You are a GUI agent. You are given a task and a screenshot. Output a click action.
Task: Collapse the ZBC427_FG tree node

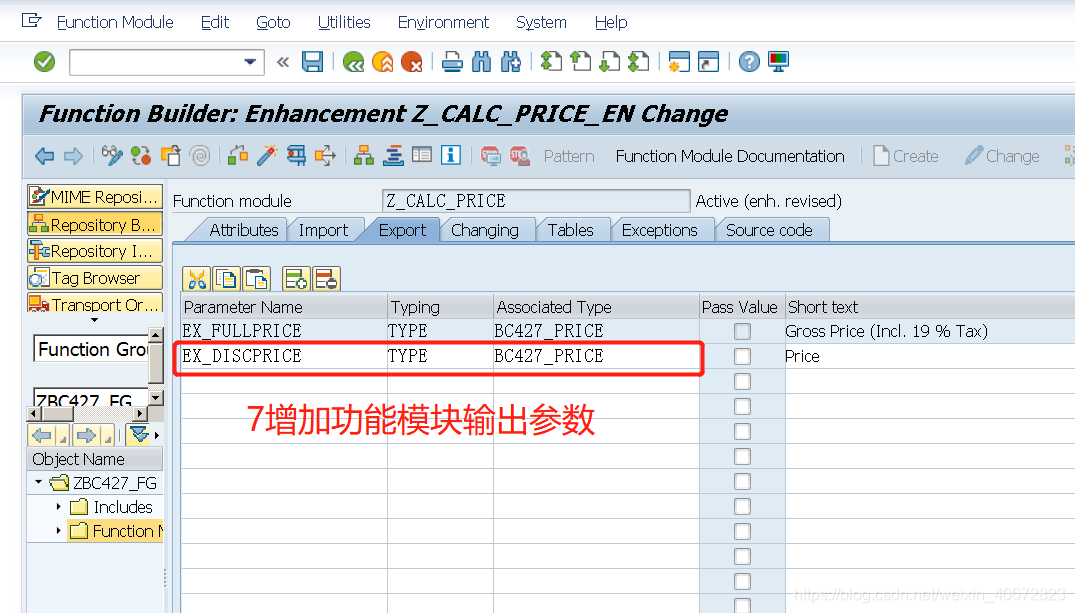(x=38, y=482)
